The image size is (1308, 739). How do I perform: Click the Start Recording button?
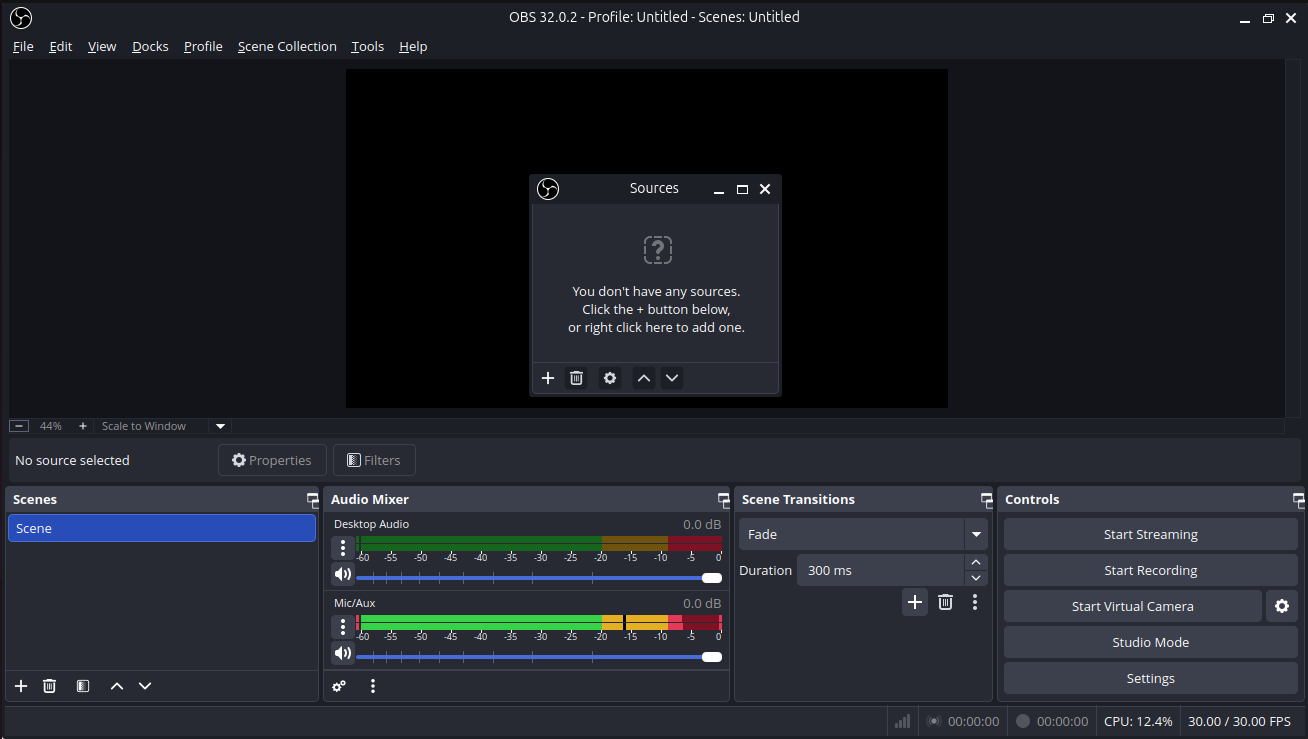point(1150,570)
